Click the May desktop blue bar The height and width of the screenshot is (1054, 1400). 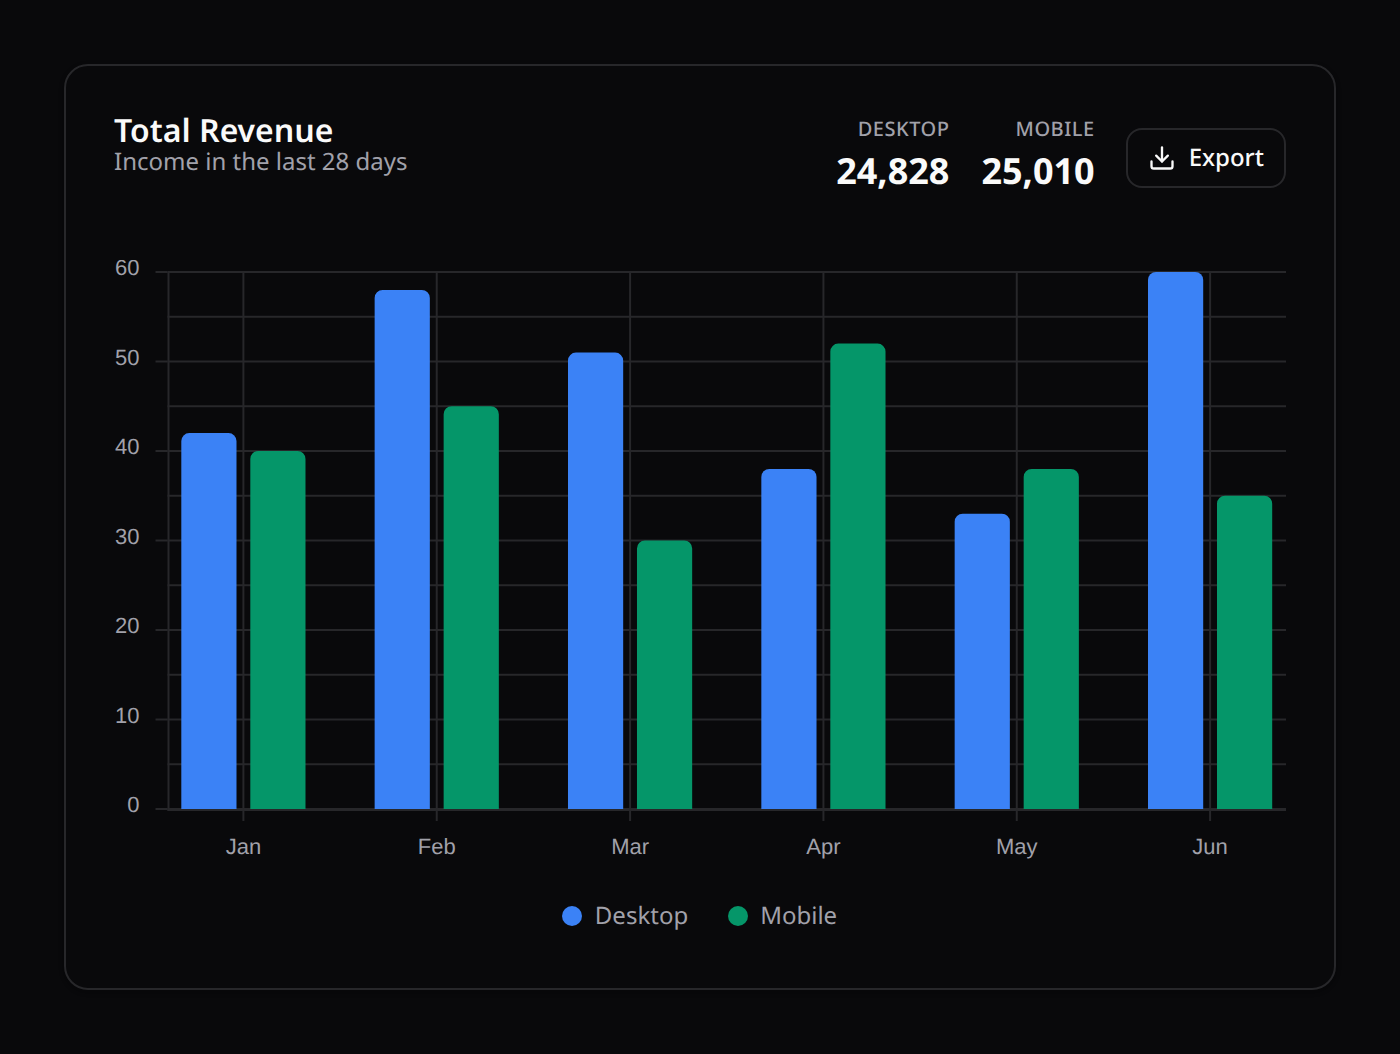point(982,662)
